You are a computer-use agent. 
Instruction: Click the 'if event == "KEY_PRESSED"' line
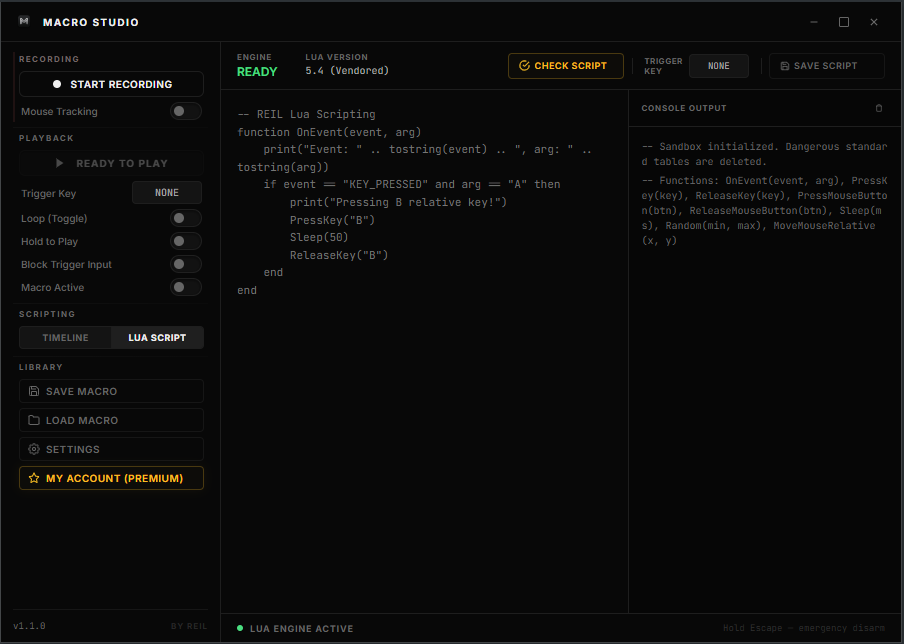click(412, 184)
